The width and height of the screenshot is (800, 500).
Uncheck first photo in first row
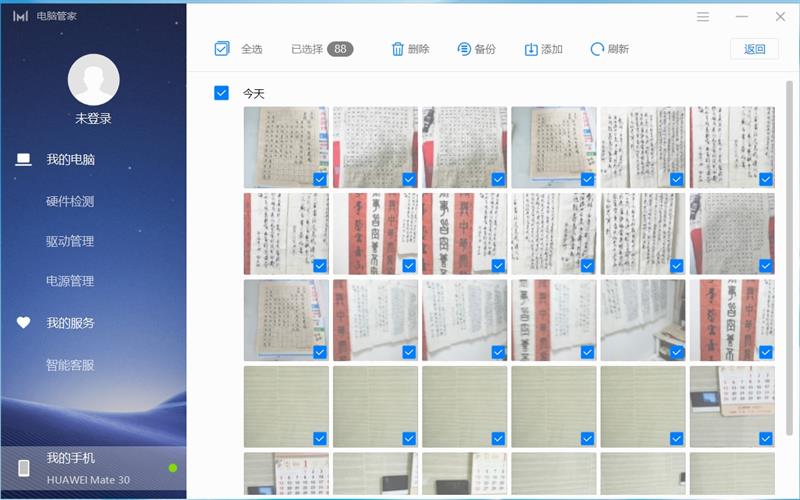(x=320, y=179)
